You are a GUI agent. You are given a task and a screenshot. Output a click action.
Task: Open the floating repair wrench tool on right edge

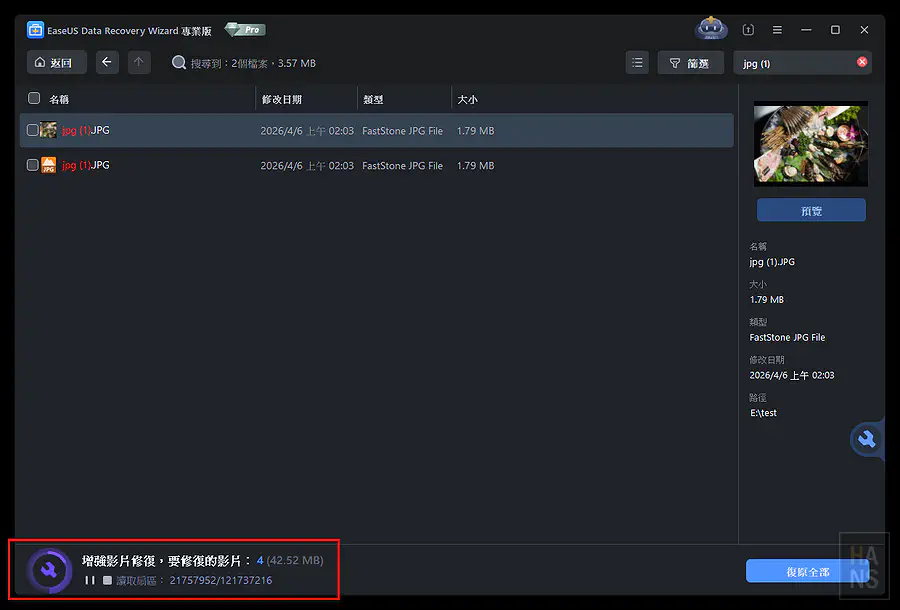866,439
